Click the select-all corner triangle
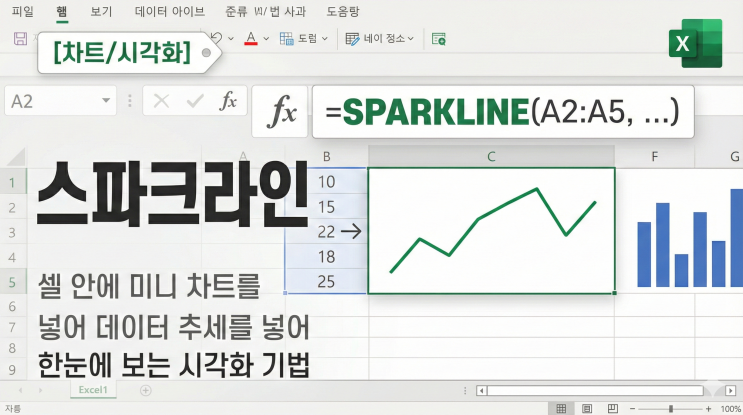The image size is (743, 415). (16, 157)
